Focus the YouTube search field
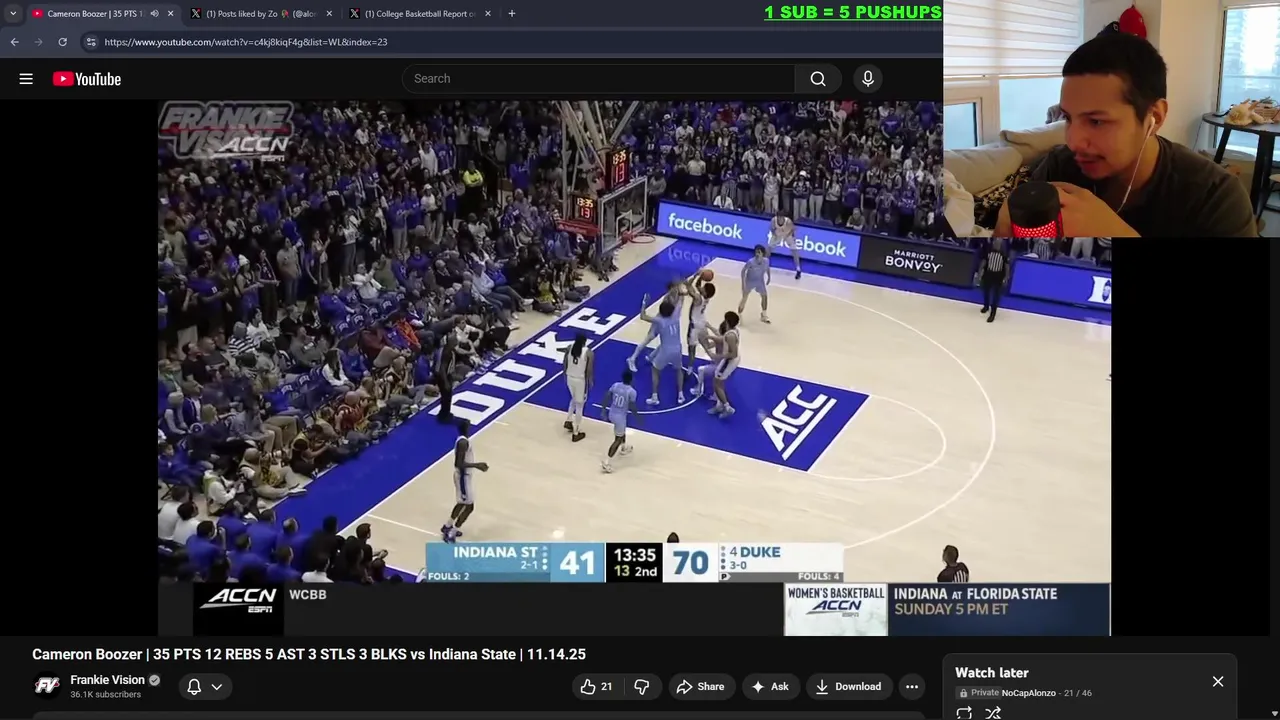The width and height of the screenshot is (1280, 720). [598, 79]
